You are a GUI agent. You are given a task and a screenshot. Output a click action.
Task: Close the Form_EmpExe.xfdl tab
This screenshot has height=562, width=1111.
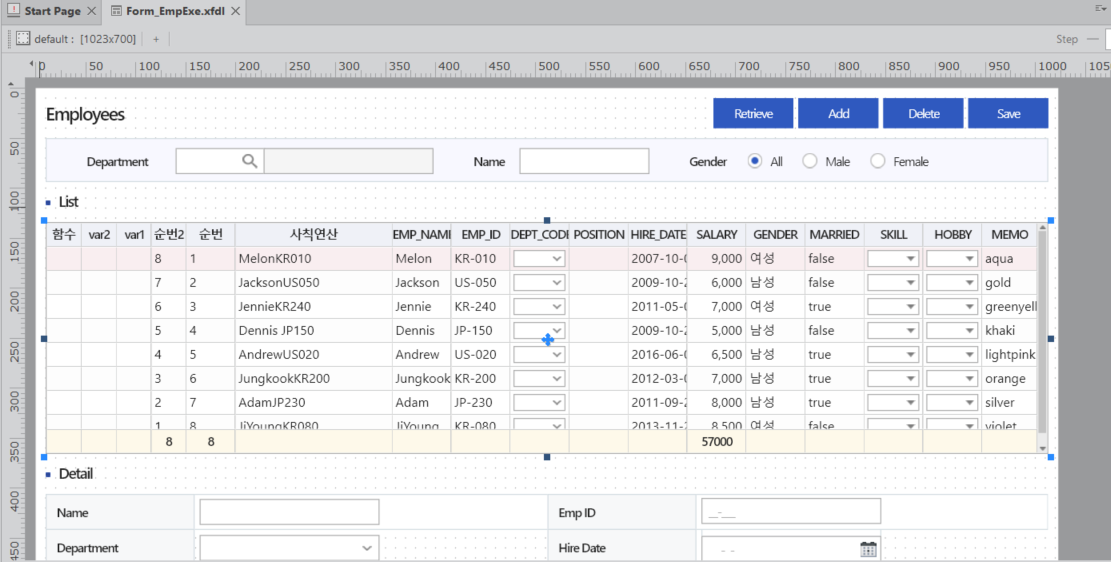[236, 11]
